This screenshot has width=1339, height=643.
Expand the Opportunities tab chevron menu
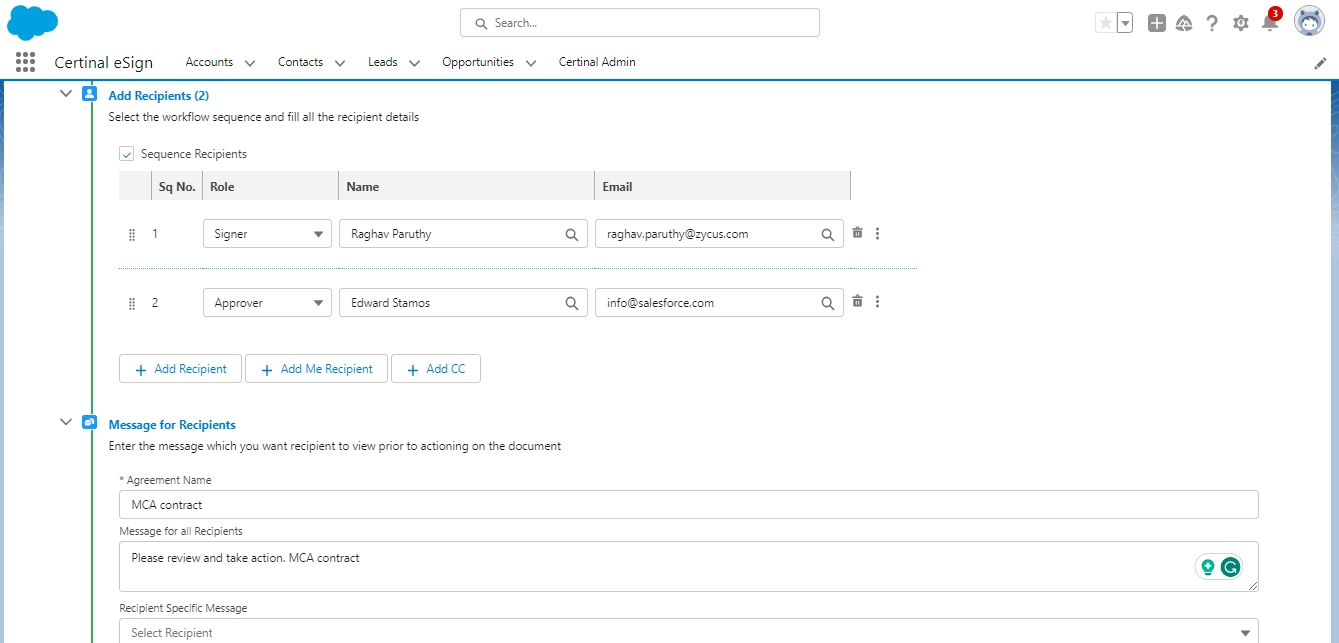point(531,63)
